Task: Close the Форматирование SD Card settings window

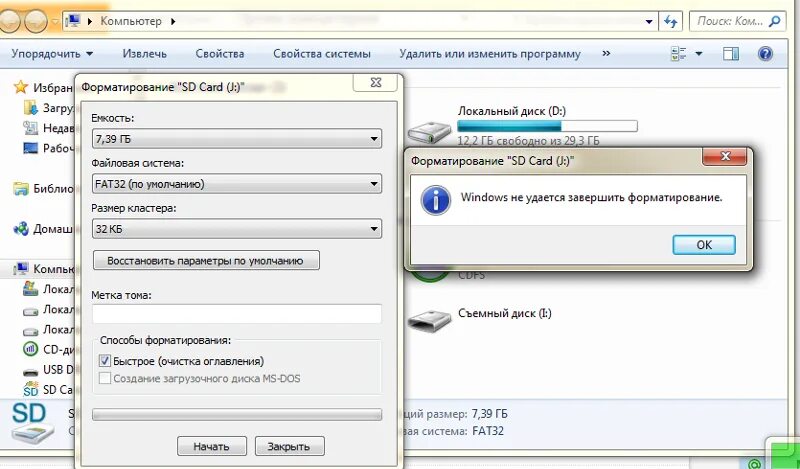Action: (376, 82)
